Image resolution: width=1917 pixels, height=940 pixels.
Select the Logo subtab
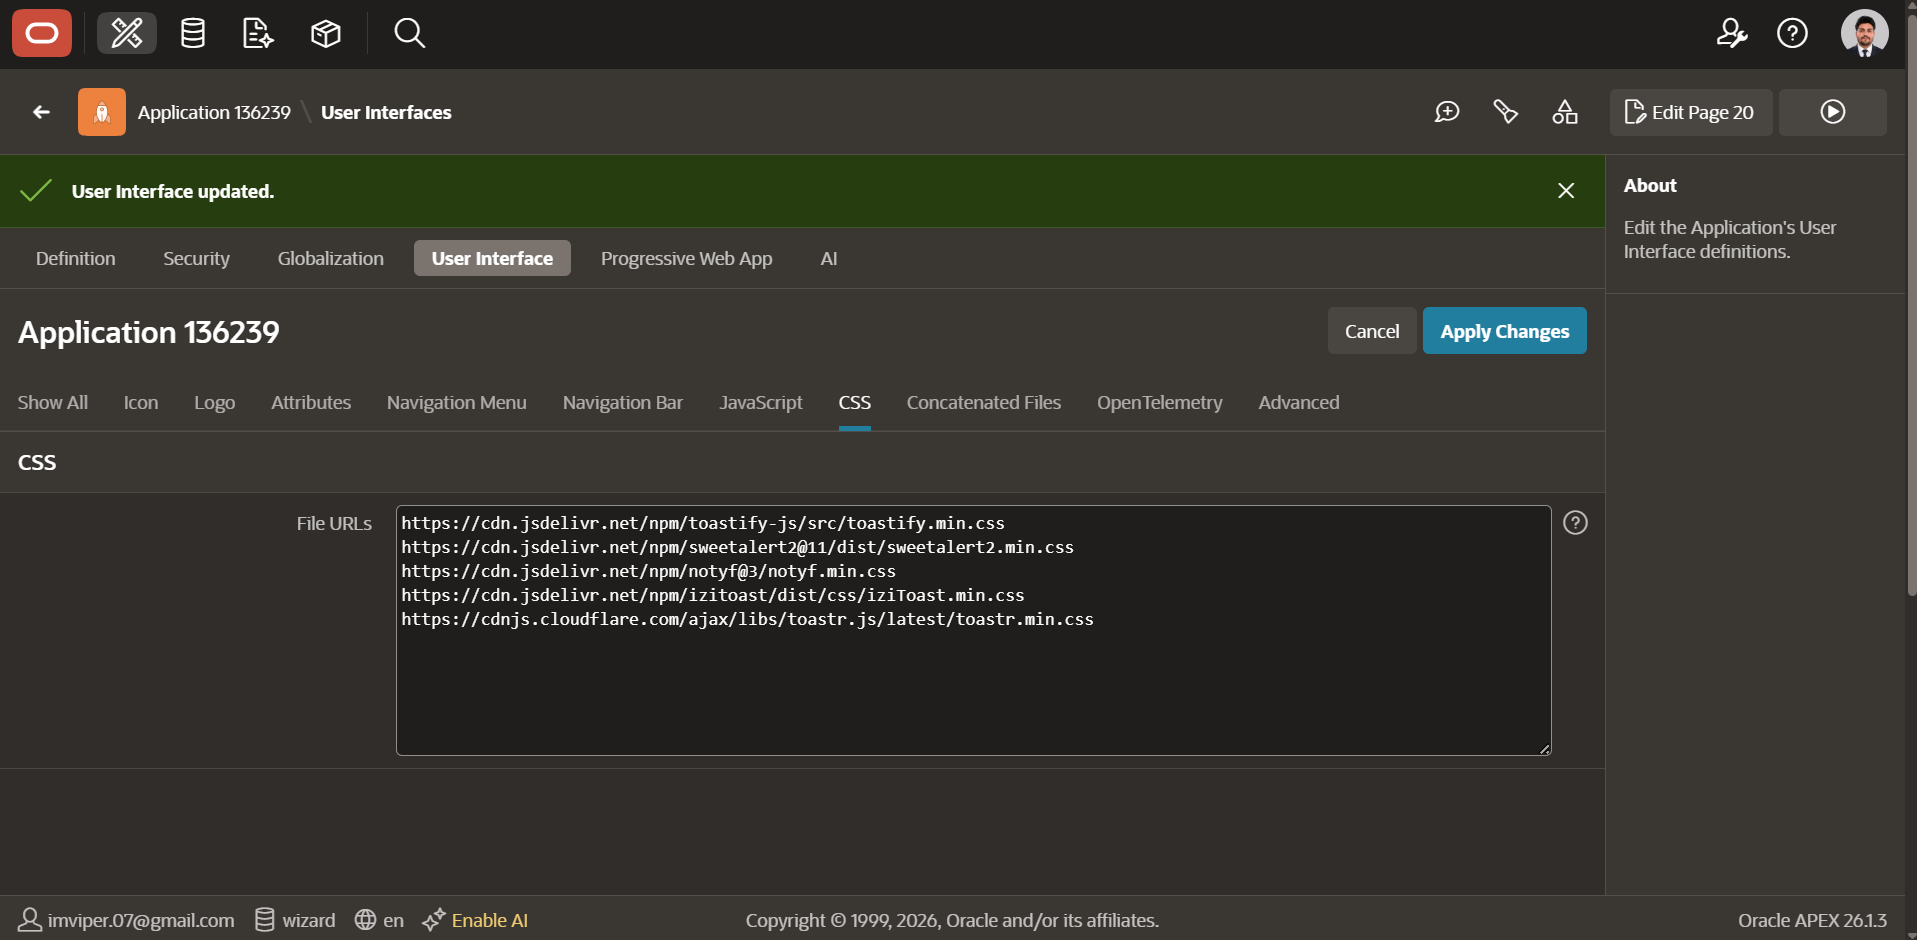pos(215,402)
